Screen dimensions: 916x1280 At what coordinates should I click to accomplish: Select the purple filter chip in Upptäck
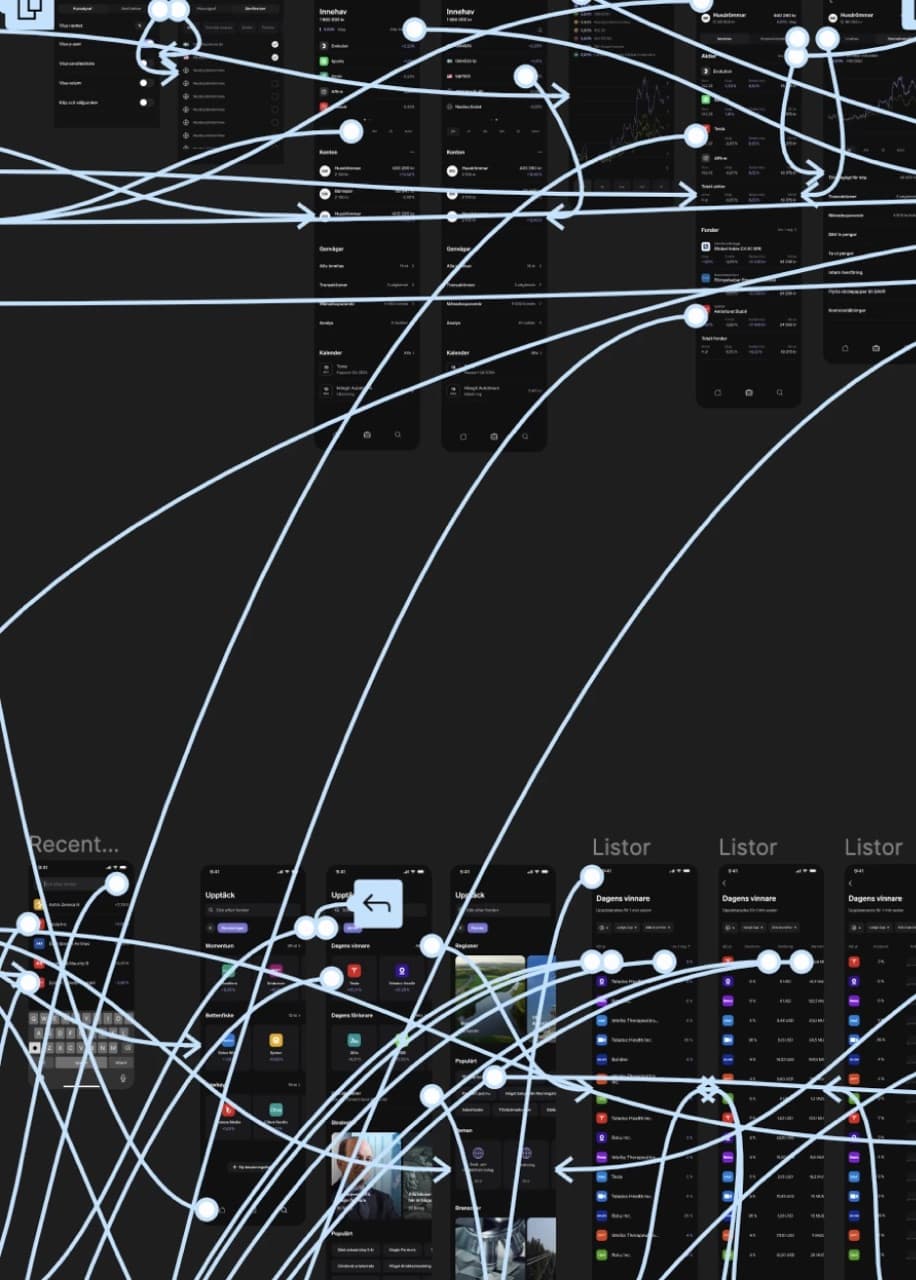232,928
